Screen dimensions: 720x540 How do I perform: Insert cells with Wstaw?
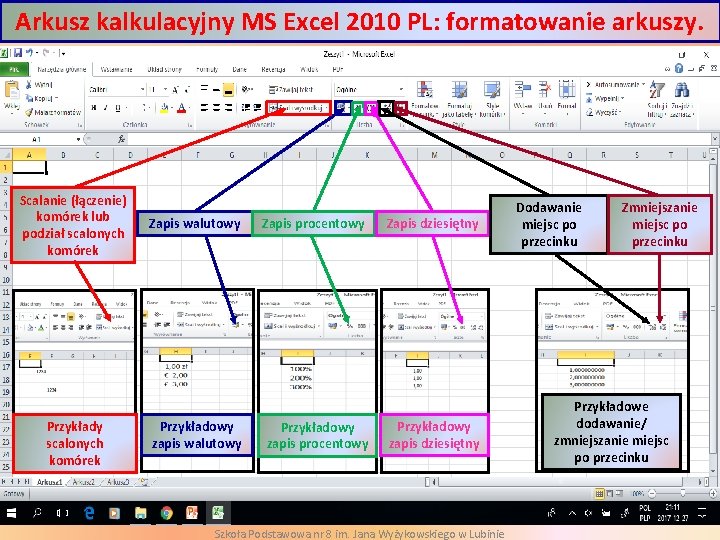(x=523, y=97)
